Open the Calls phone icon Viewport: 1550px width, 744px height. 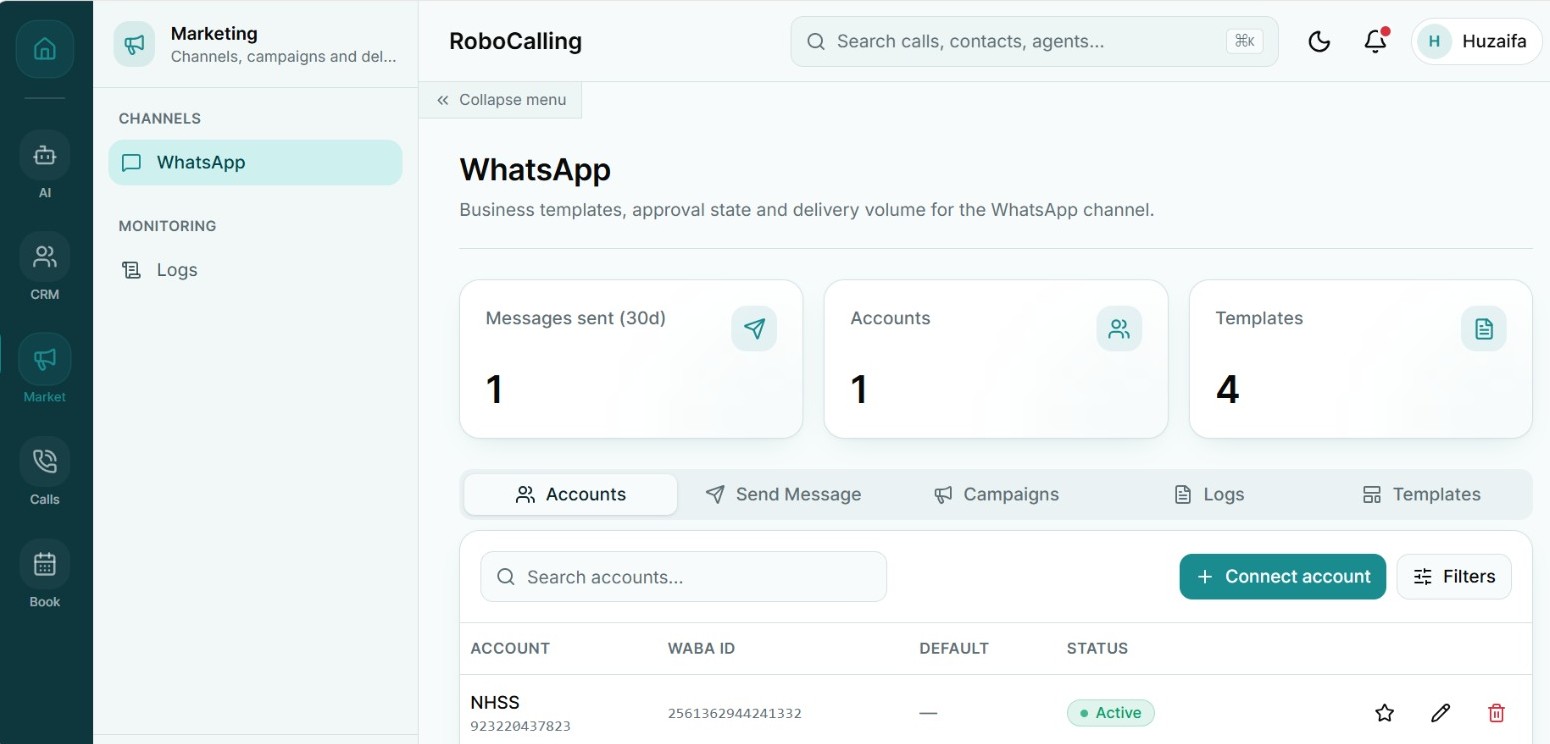pos(45,462)
